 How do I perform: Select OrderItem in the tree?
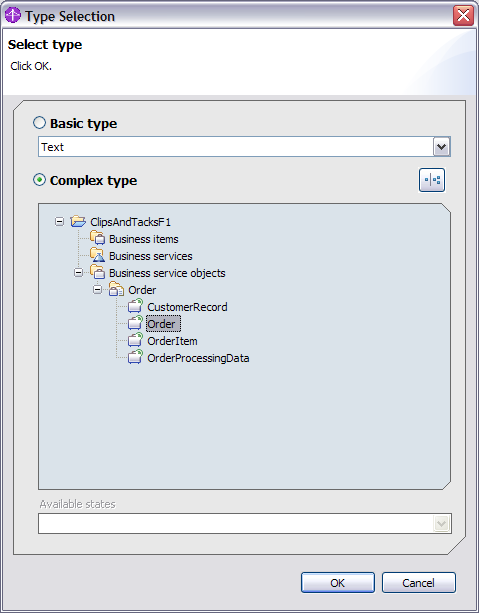(x=172, y=341)
